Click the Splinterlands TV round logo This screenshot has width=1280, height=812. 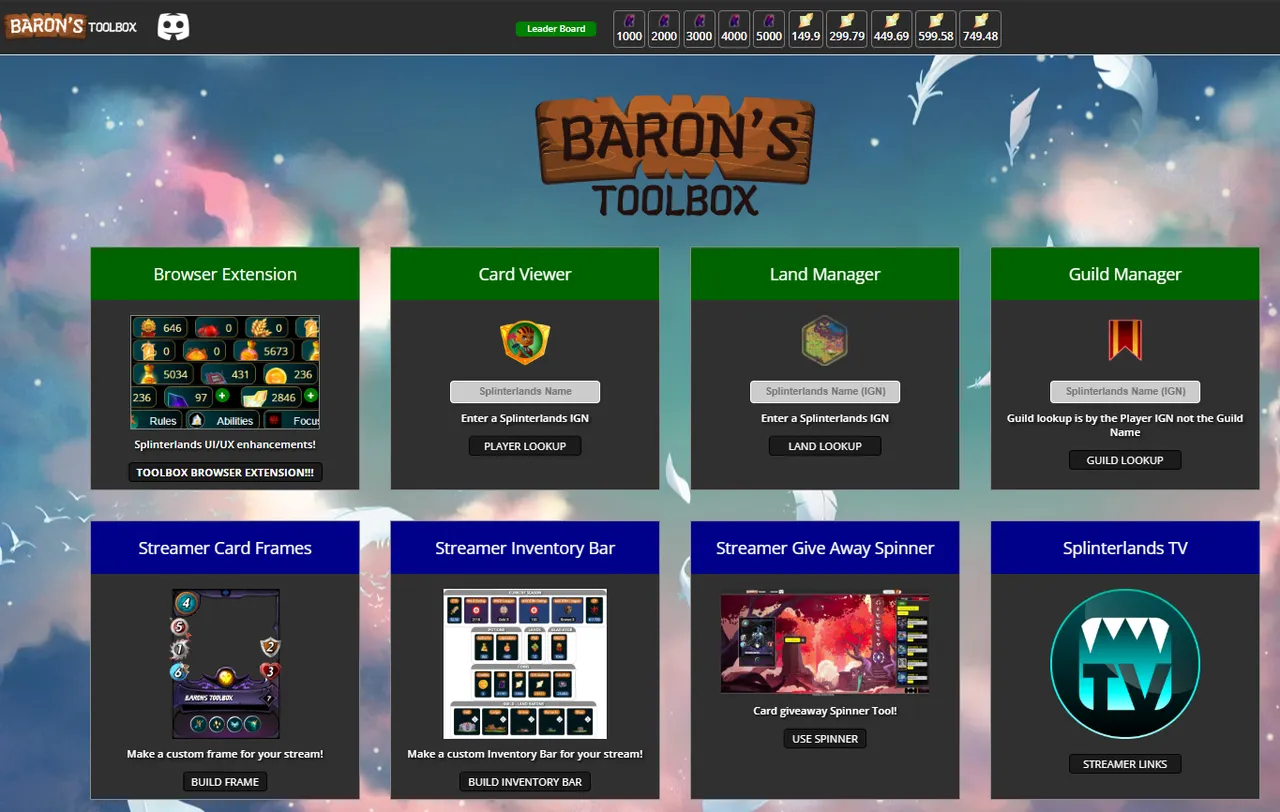[1125, 664]
